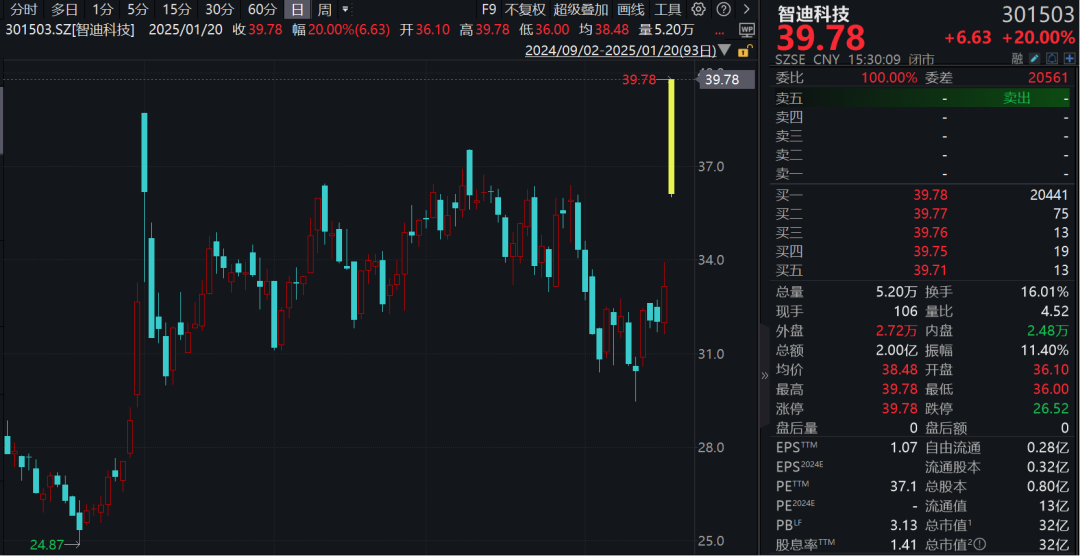Select the 周 weekly period tab
The image size is (1080, 556).
pos(325,10)
